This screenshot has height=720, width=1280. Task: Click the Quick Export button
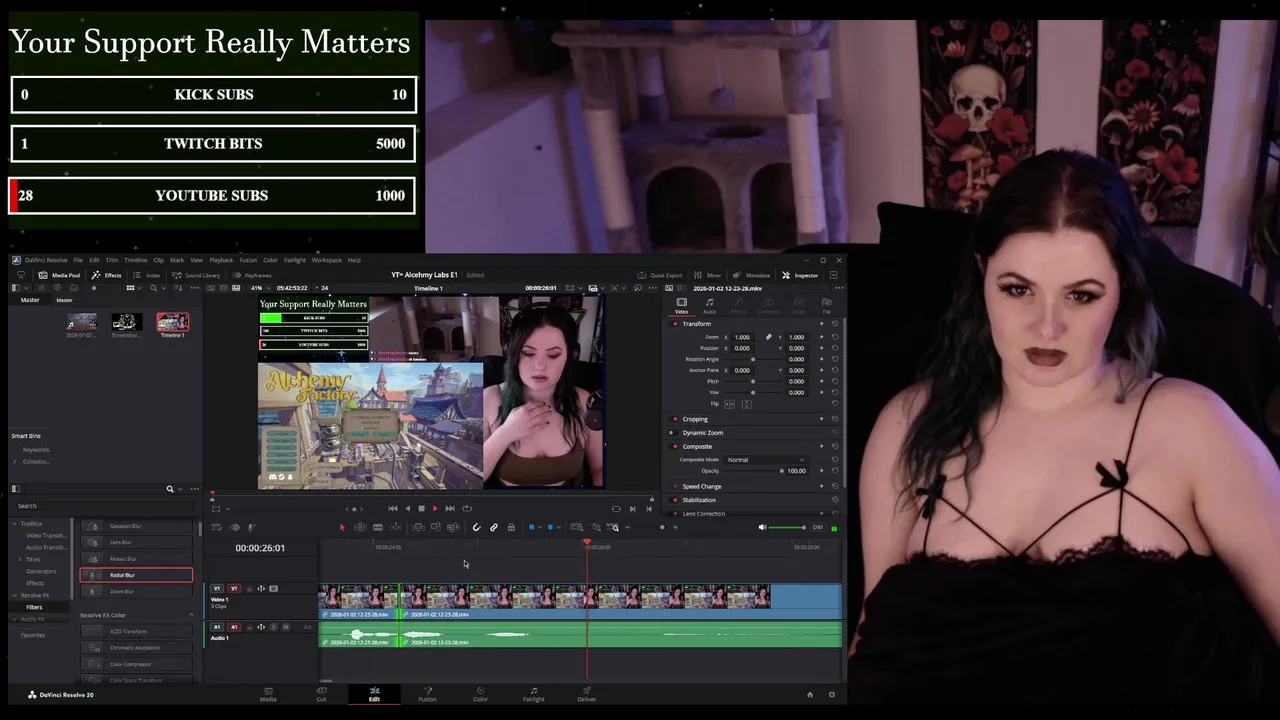(x=661, y=275)
